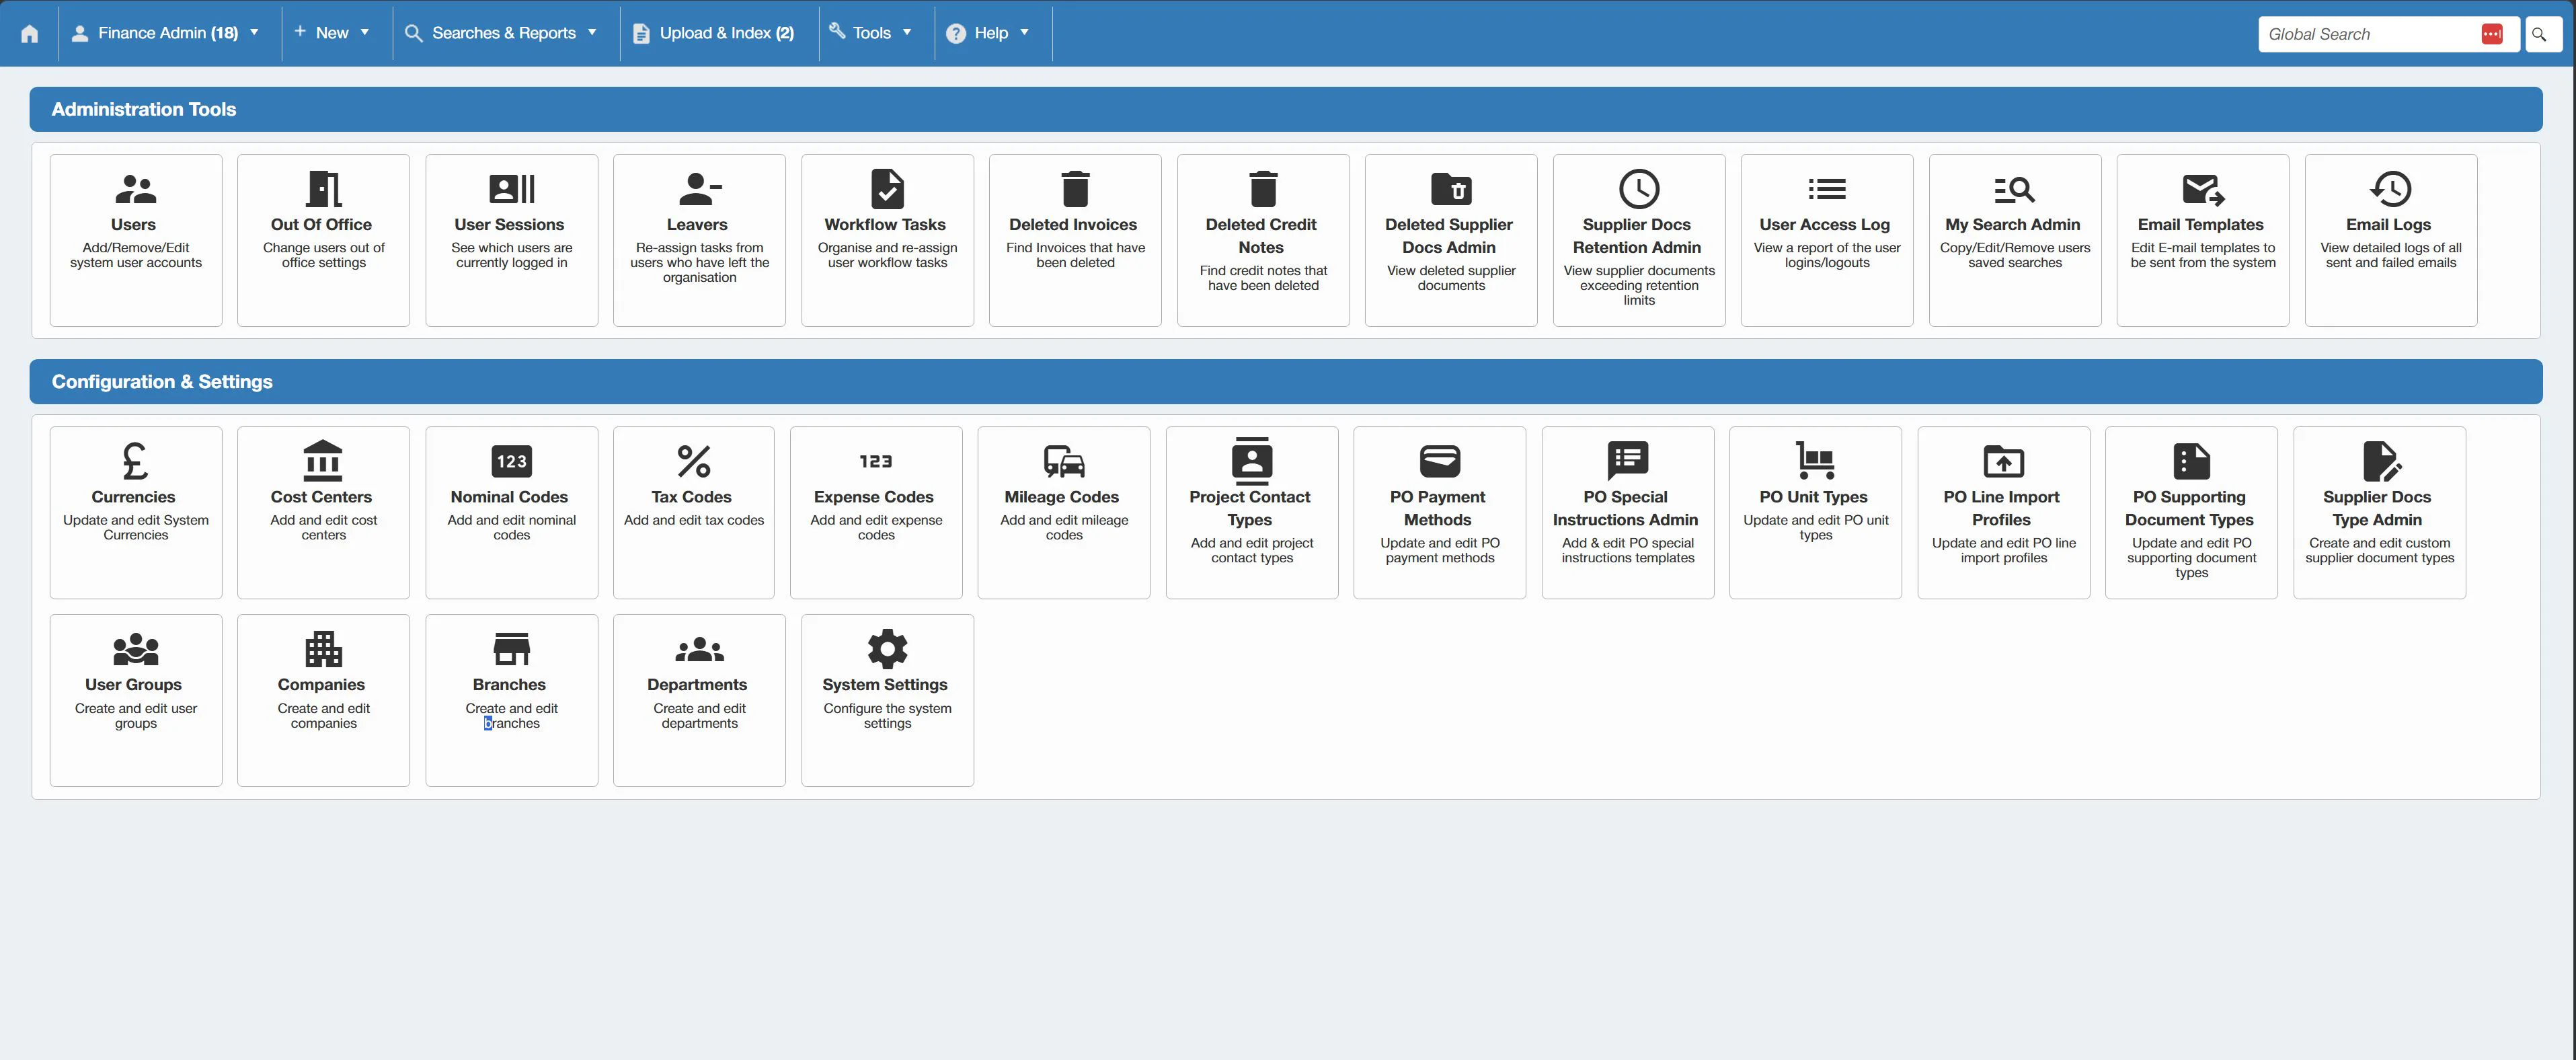Click the System Settings gear icon
The width and height of the screenshot is (2576, 1060).
click(x=887, y=649)
